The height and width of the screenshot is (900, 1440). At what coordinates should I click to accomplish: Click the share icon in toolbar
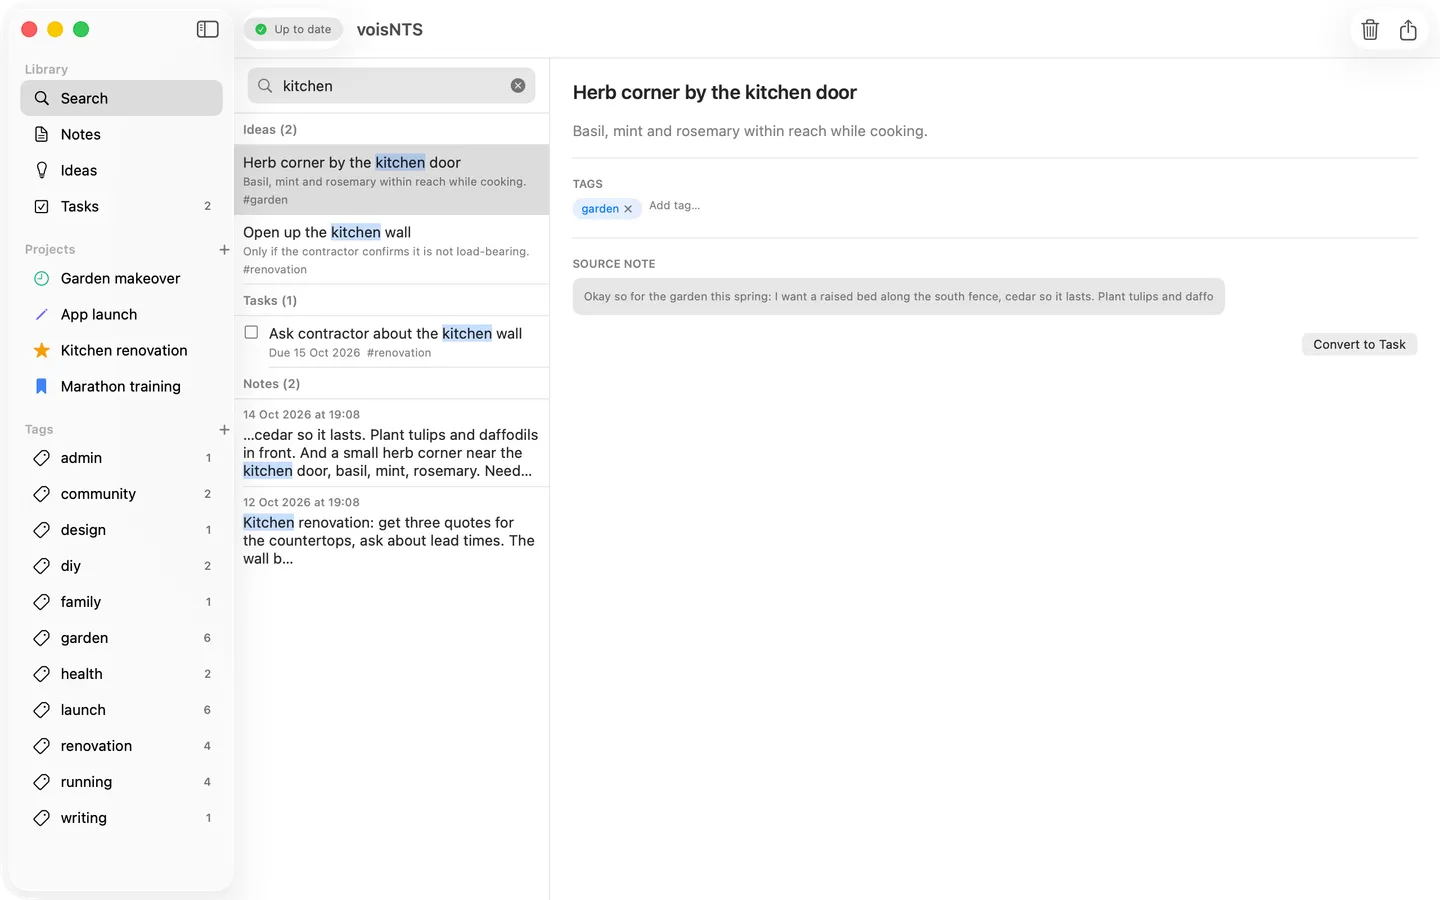pyautogui.click(x=1408, y=30)
